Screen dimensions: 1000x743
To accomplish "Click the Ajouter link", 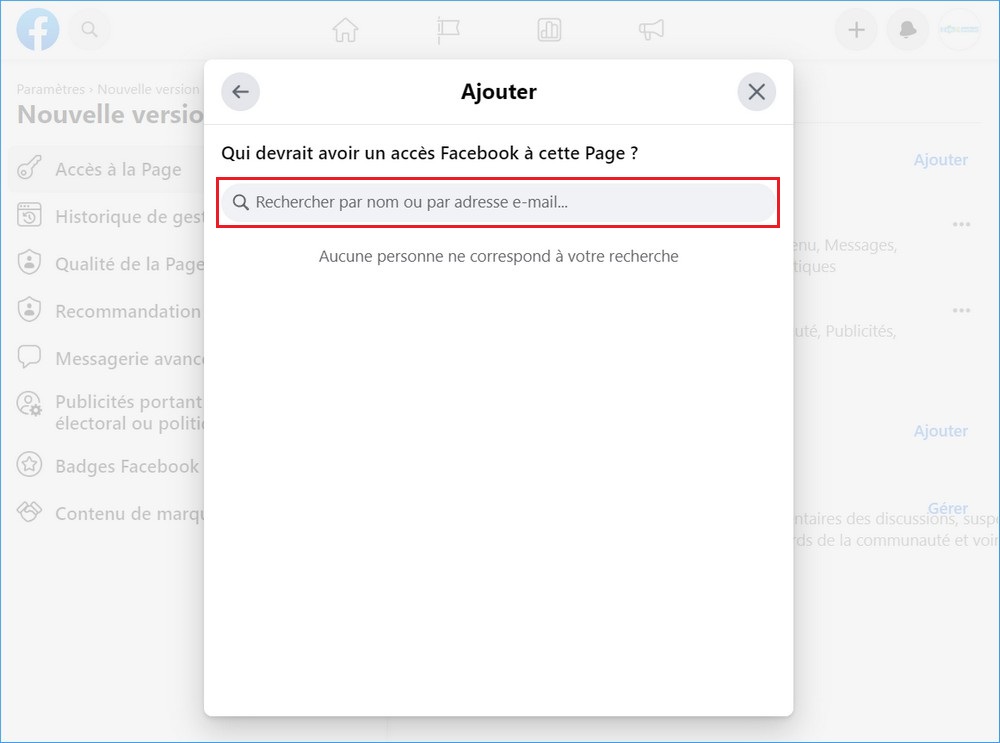I will 940,160.
